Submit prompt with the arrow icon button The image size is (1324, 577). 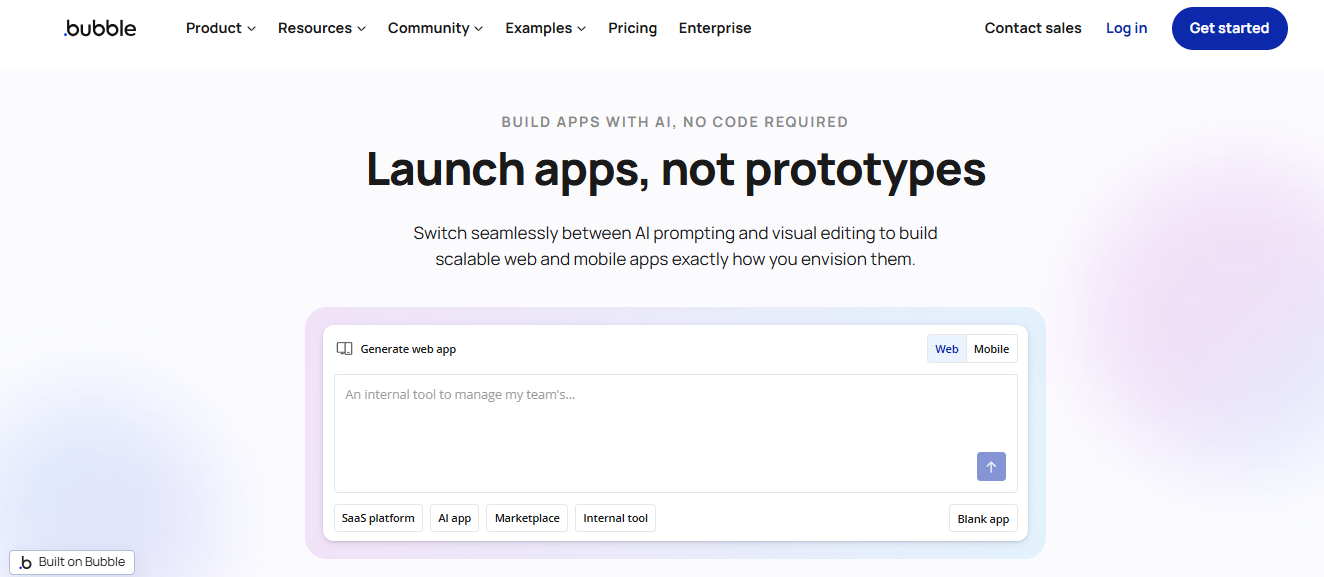(991, 467)
